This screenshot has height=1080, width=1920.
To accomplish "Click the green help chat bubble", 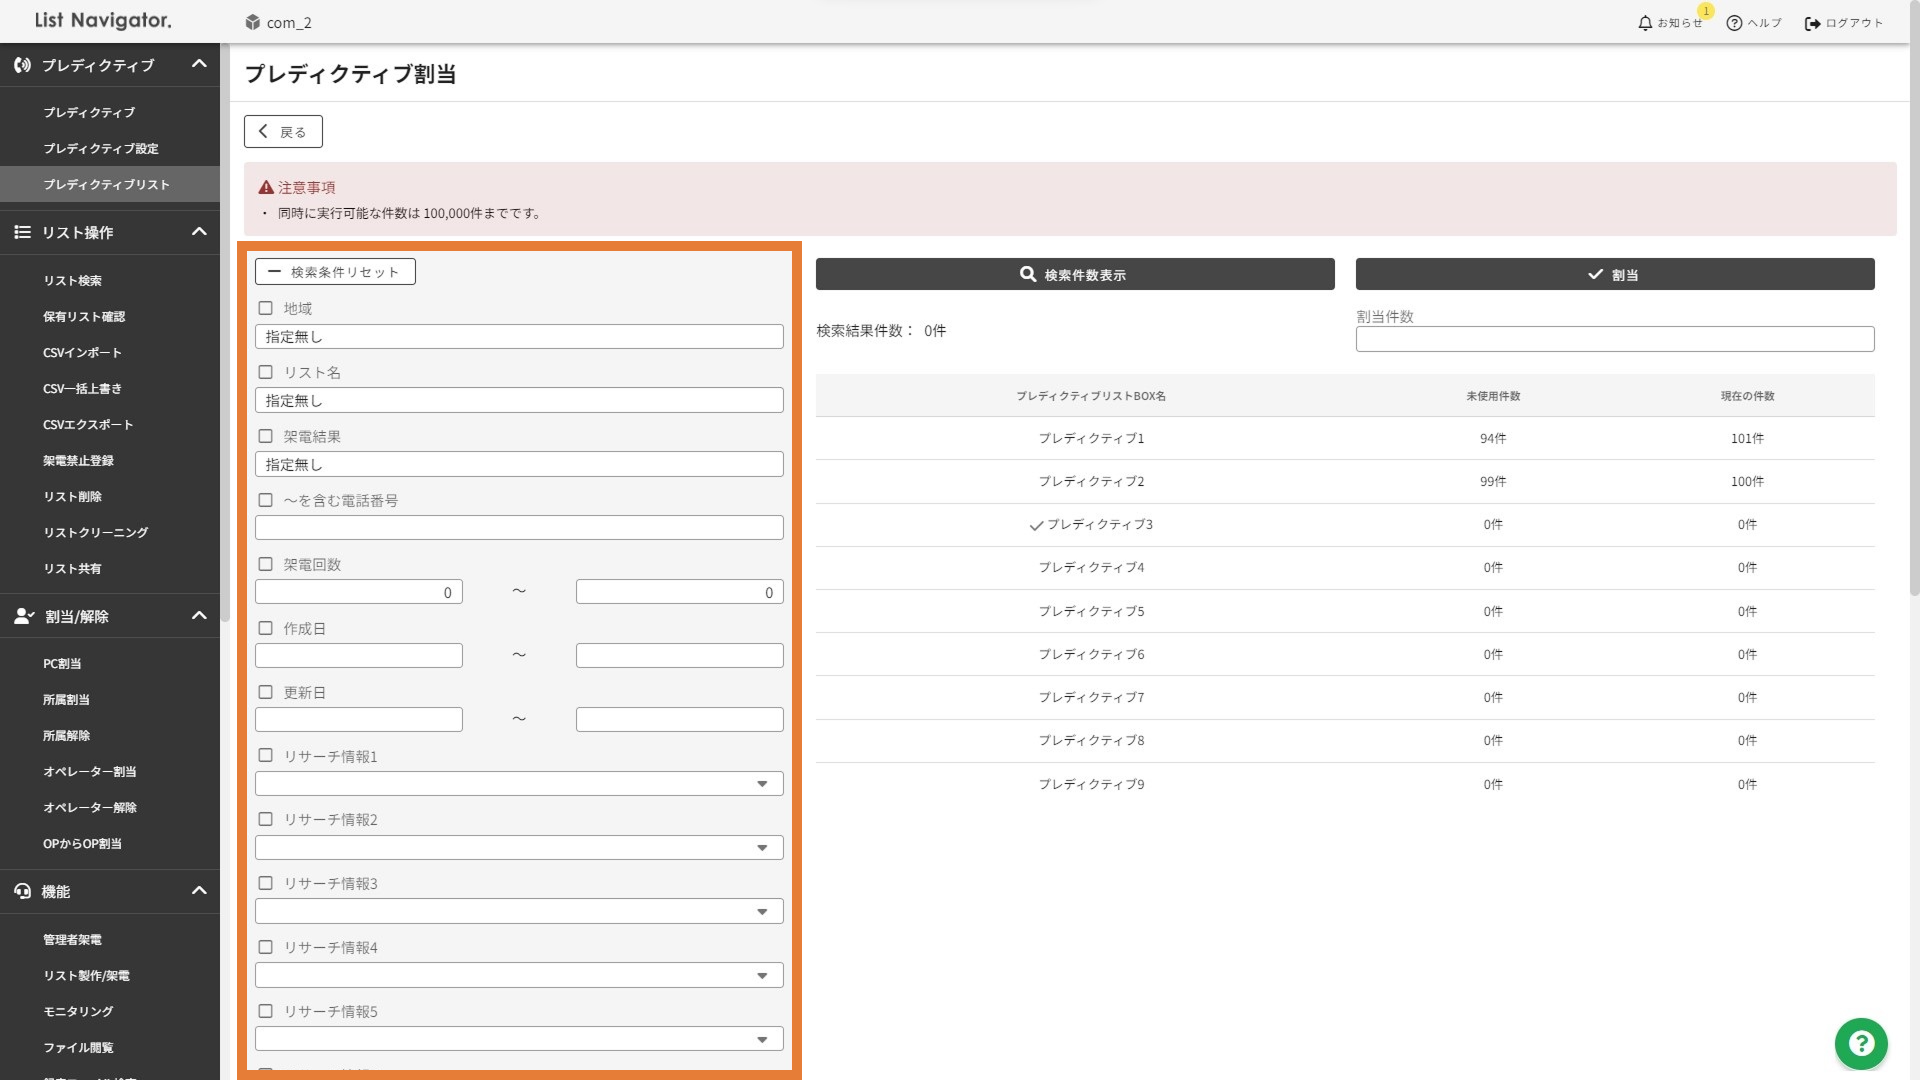I will (x=1860, y=1043).
